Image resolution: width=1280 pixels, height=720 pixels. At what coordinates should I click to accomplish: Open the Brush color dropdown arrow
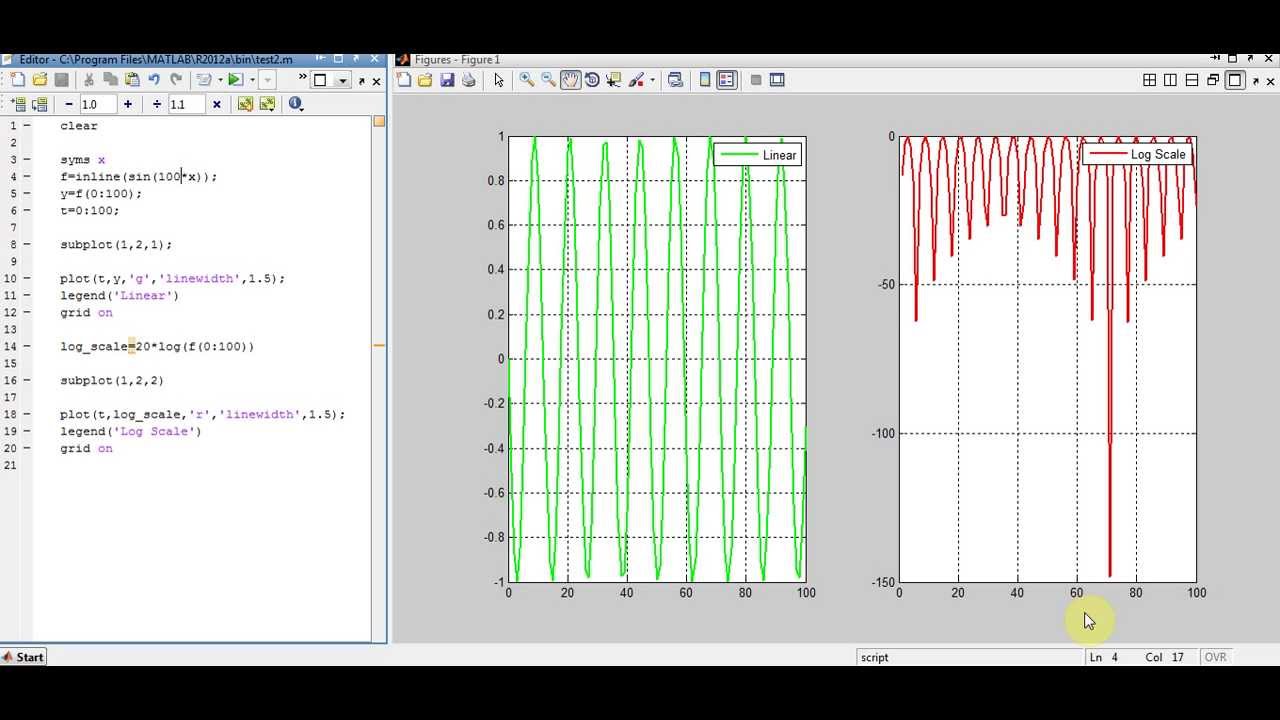click(653, 80)
